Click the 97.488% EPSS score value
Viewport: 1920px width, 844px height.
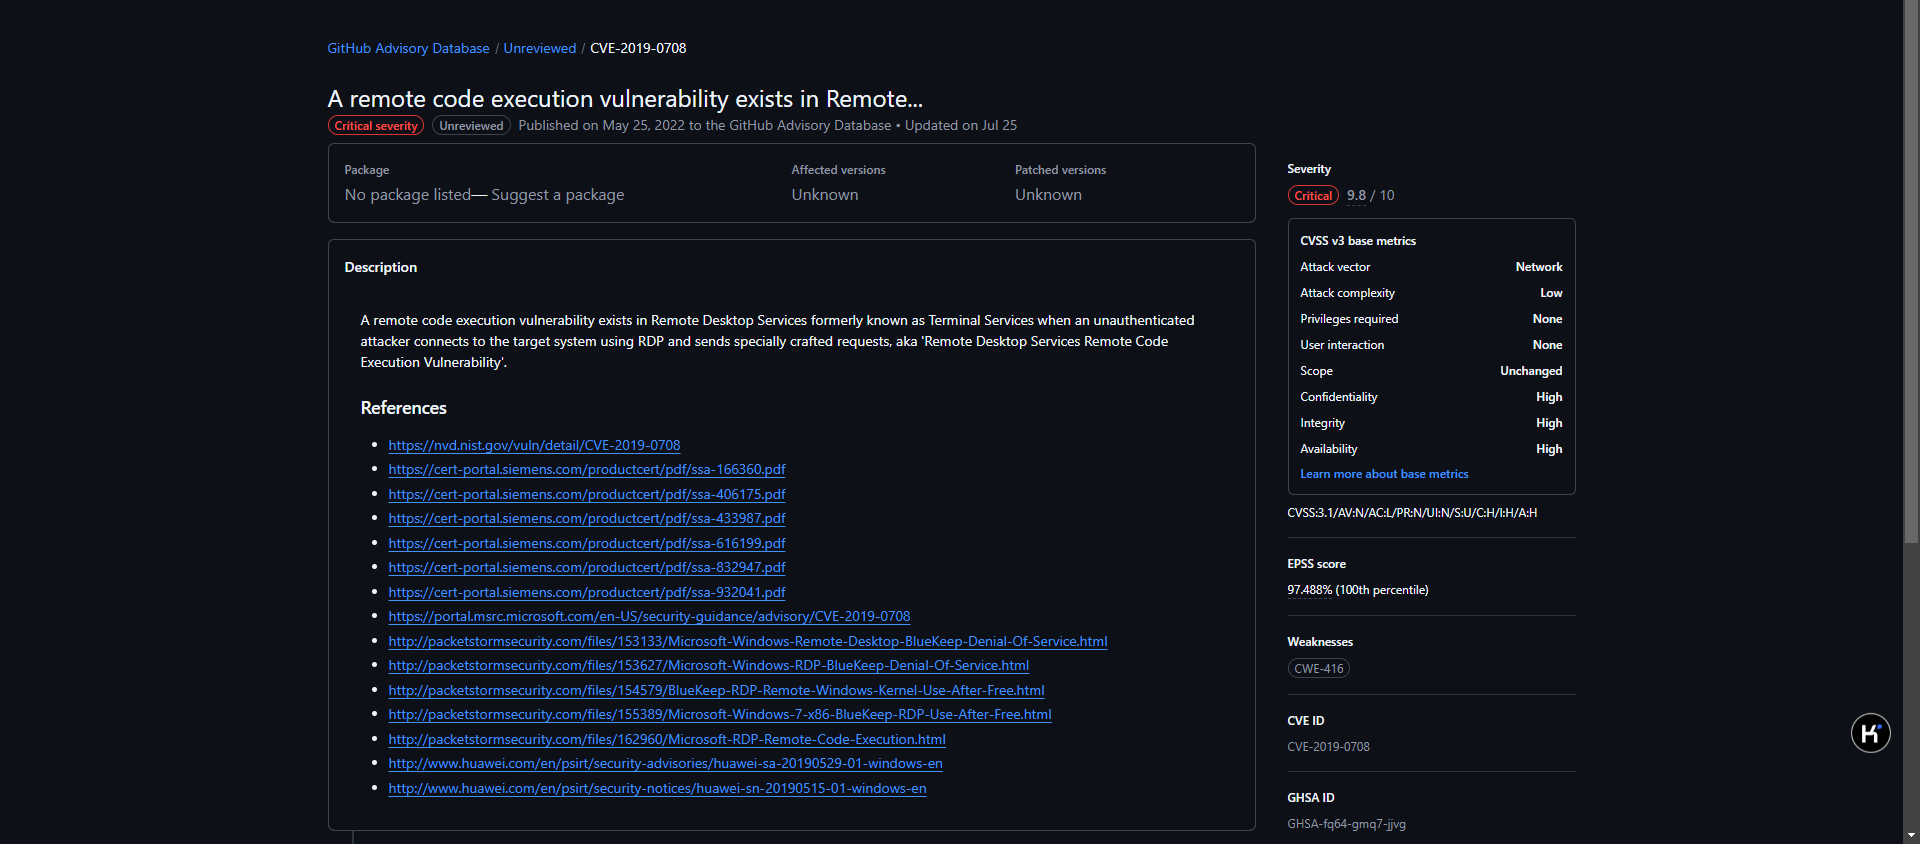1309,590
